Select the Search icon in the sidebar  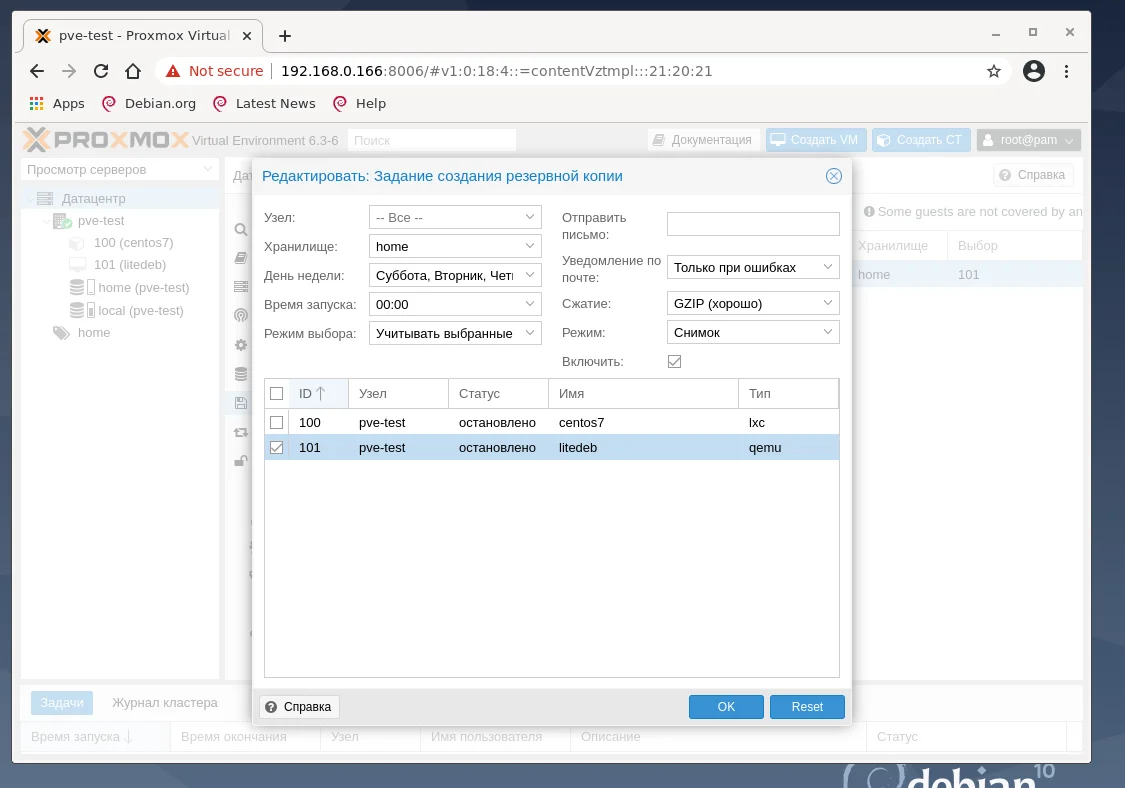click(240, 229)
